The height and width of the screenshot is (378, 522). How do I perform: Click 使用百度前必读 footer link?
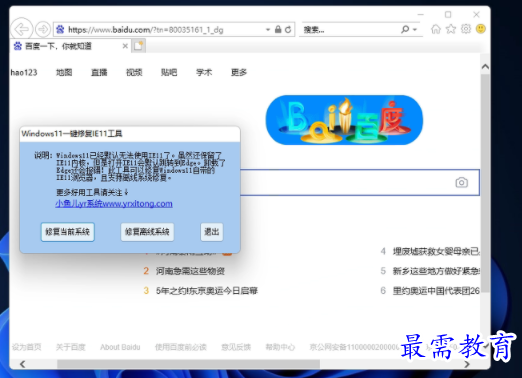[x=181, y=347]
